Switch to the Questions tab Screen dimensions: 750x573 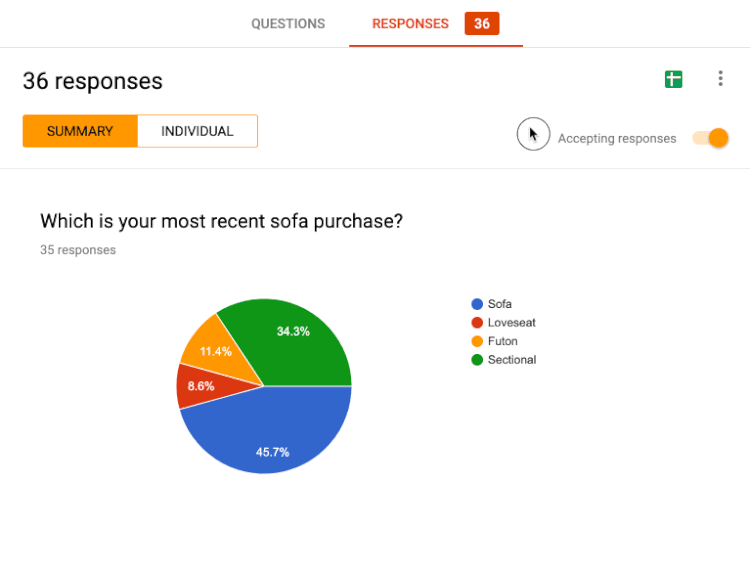(x=288, y=23)
